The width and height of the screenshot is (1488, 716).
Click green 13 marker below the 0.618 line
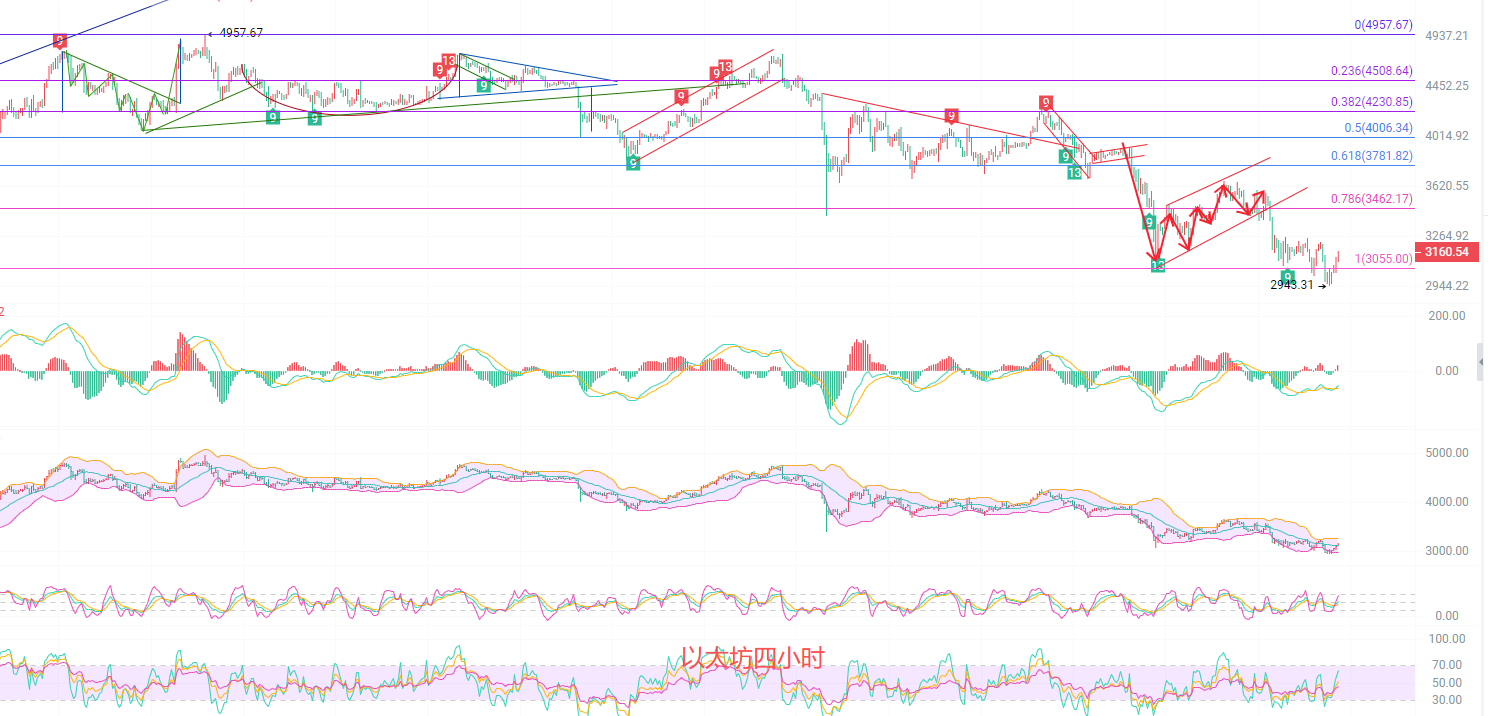point(1074,173)
